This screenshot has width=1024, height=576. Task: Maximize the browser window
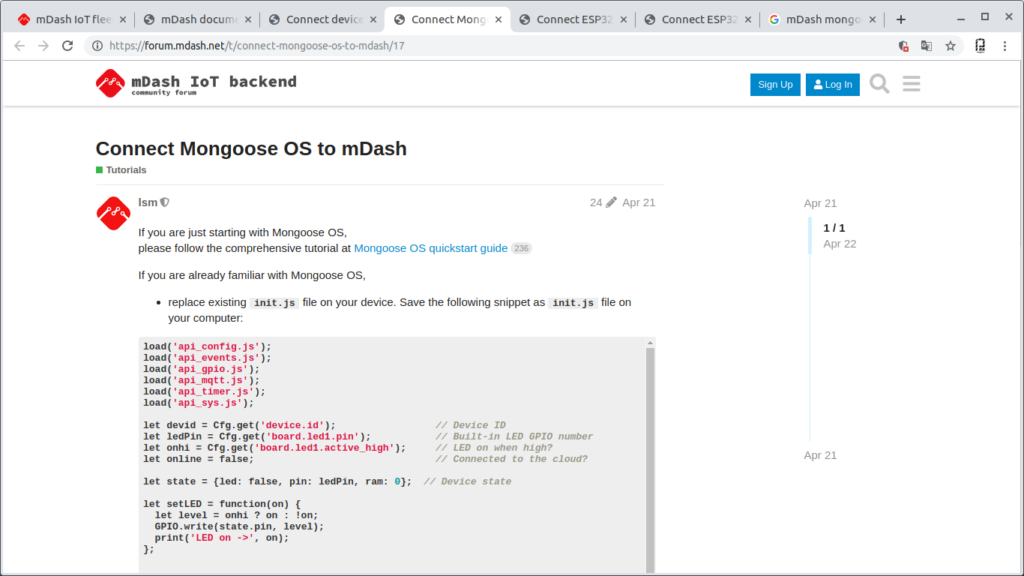pyautogui.click(x=985, y=17)
